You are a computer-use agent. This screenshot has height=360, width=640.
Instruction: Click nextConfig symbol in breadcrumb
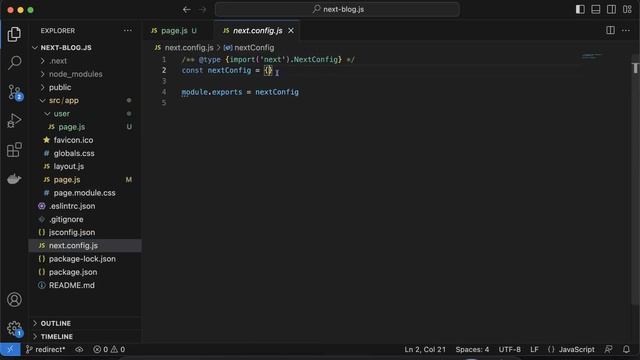(x=254, y=48)
